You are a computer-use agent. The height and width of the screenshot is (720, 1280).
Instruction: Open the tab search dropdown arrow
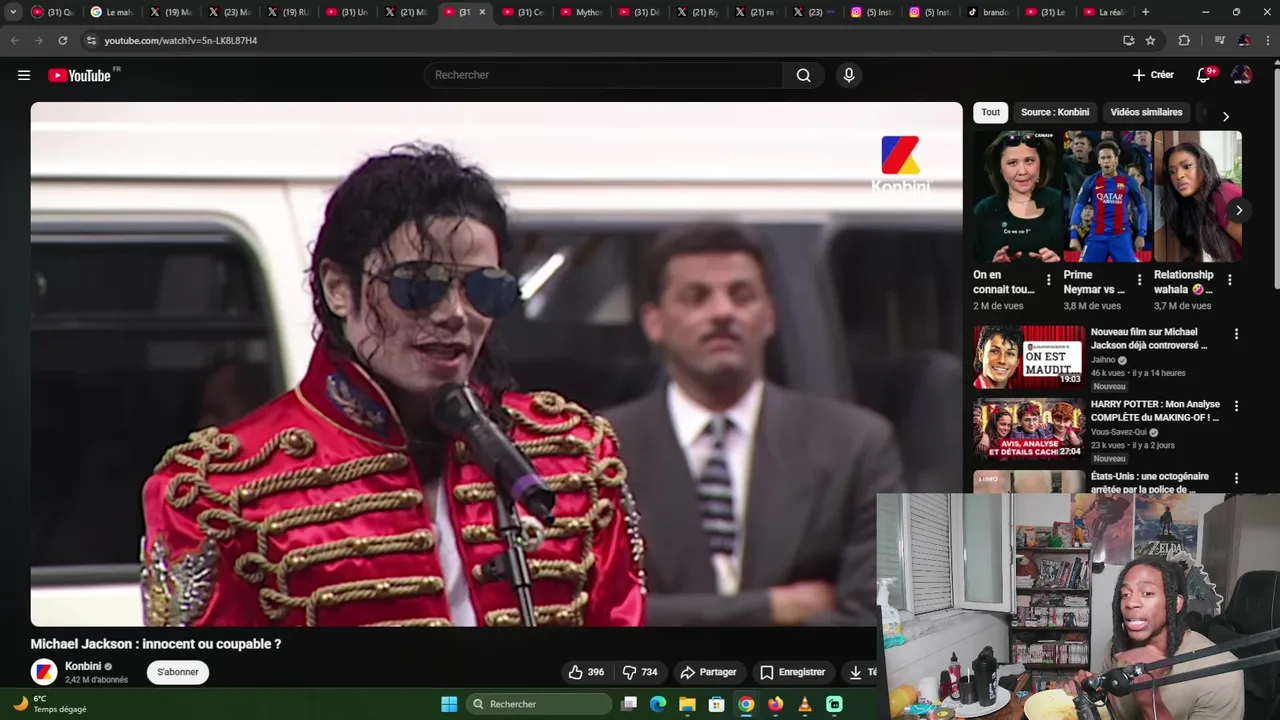point(13,12)
